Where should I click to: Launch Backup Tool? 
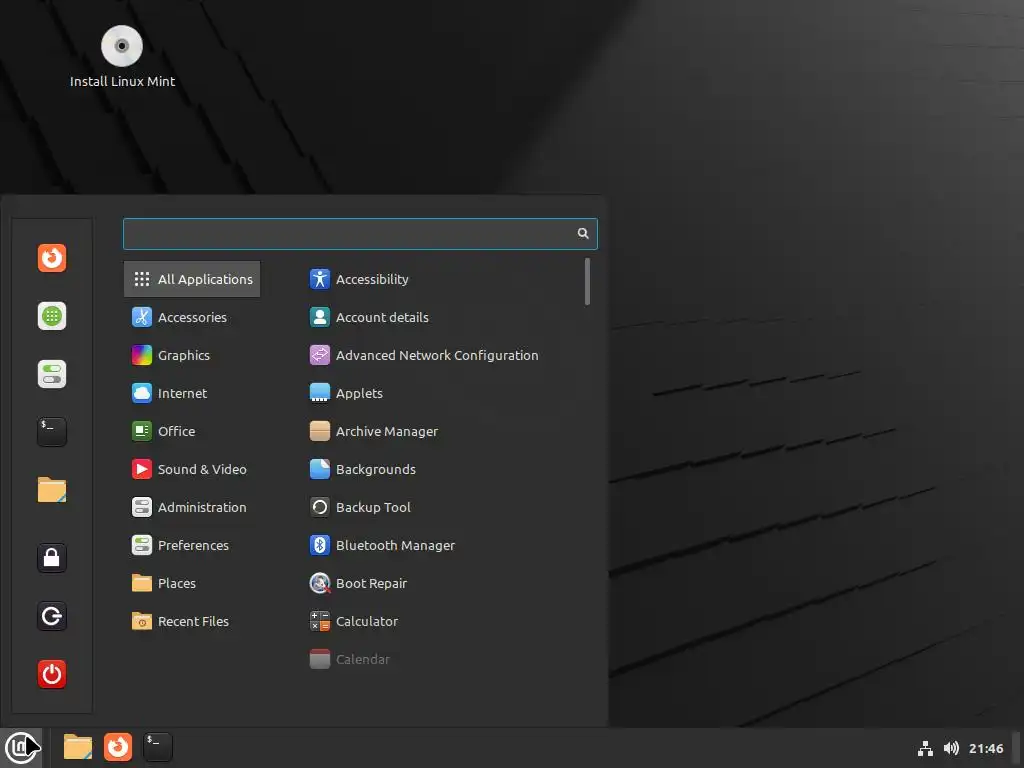click(x=441, y=507)
